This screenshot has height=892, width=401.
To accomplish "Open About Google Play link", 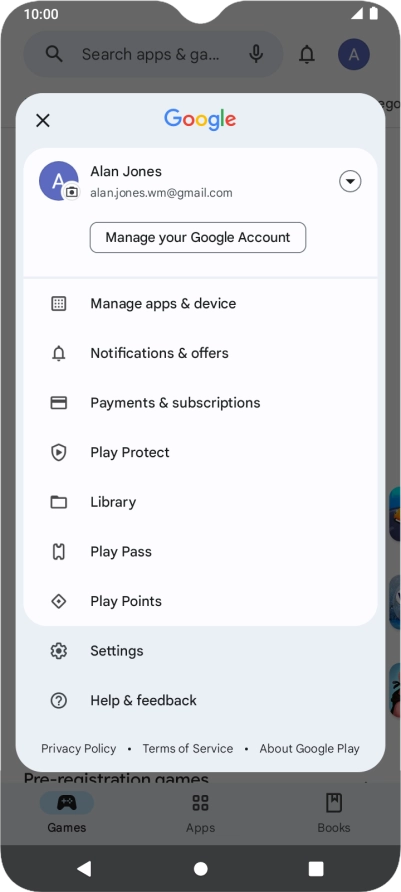I will (309, 749).
